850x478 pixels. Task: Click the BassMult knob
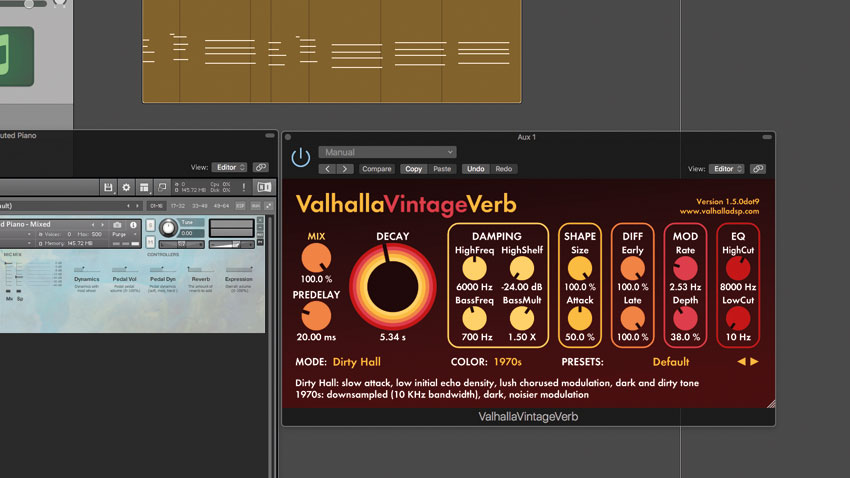click(x=521, y=319)
